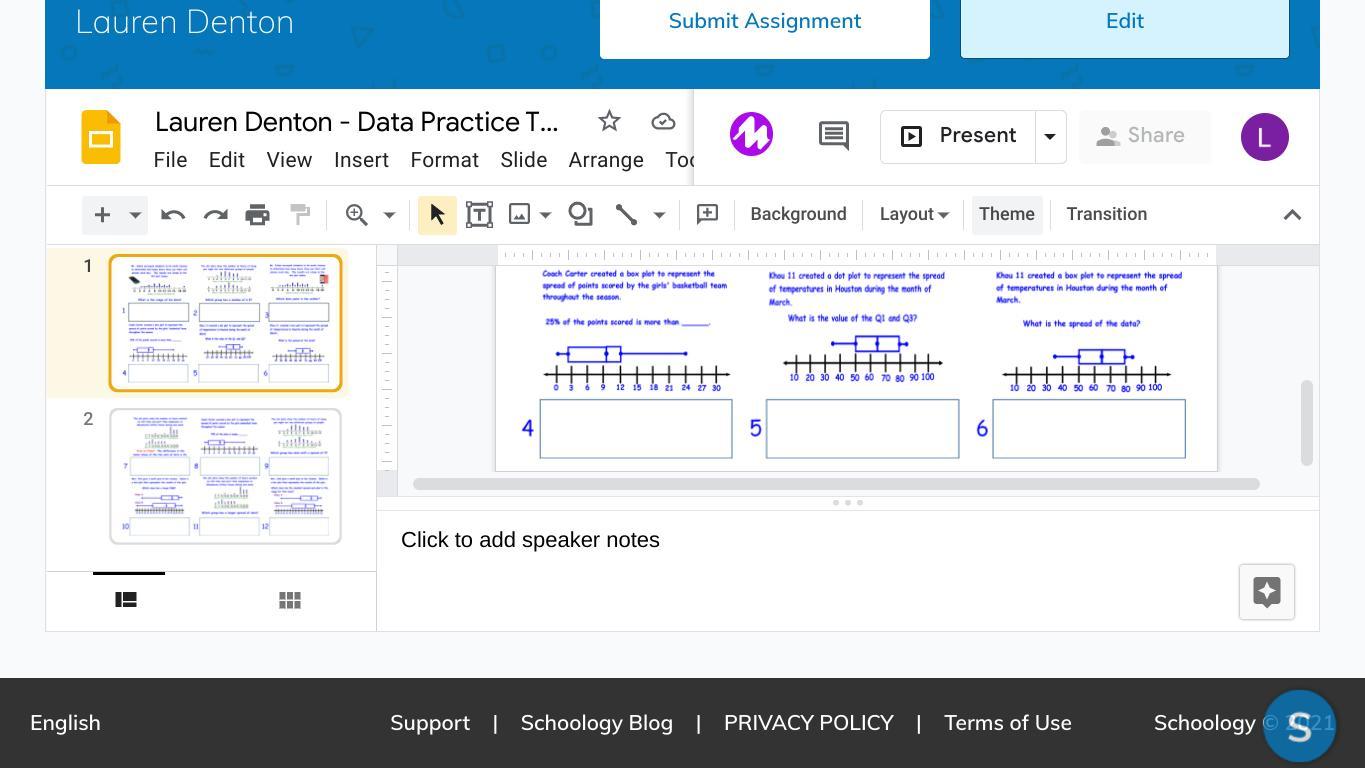This screenshot has width=1365, height=768.
Task: Switch to grid view
Action: click(x=290, y=600)
